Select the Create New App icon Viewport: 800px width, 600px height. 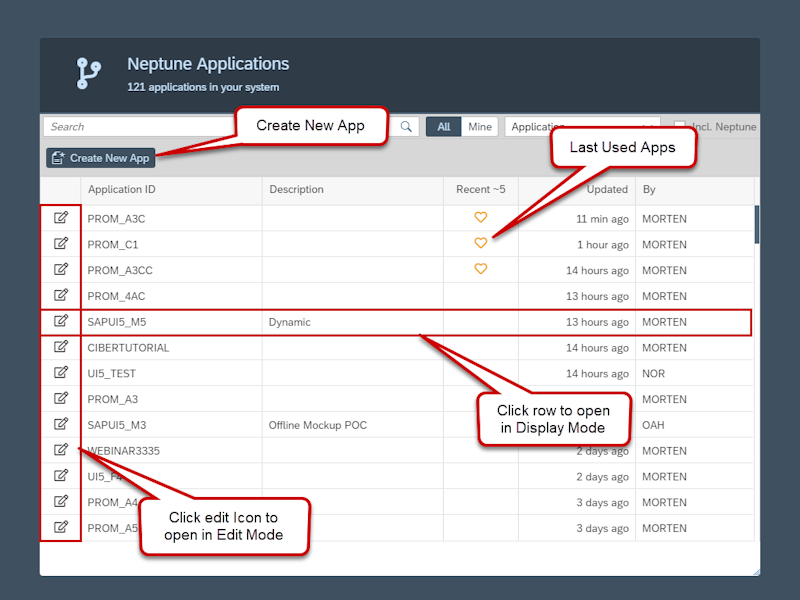point(58,157)
